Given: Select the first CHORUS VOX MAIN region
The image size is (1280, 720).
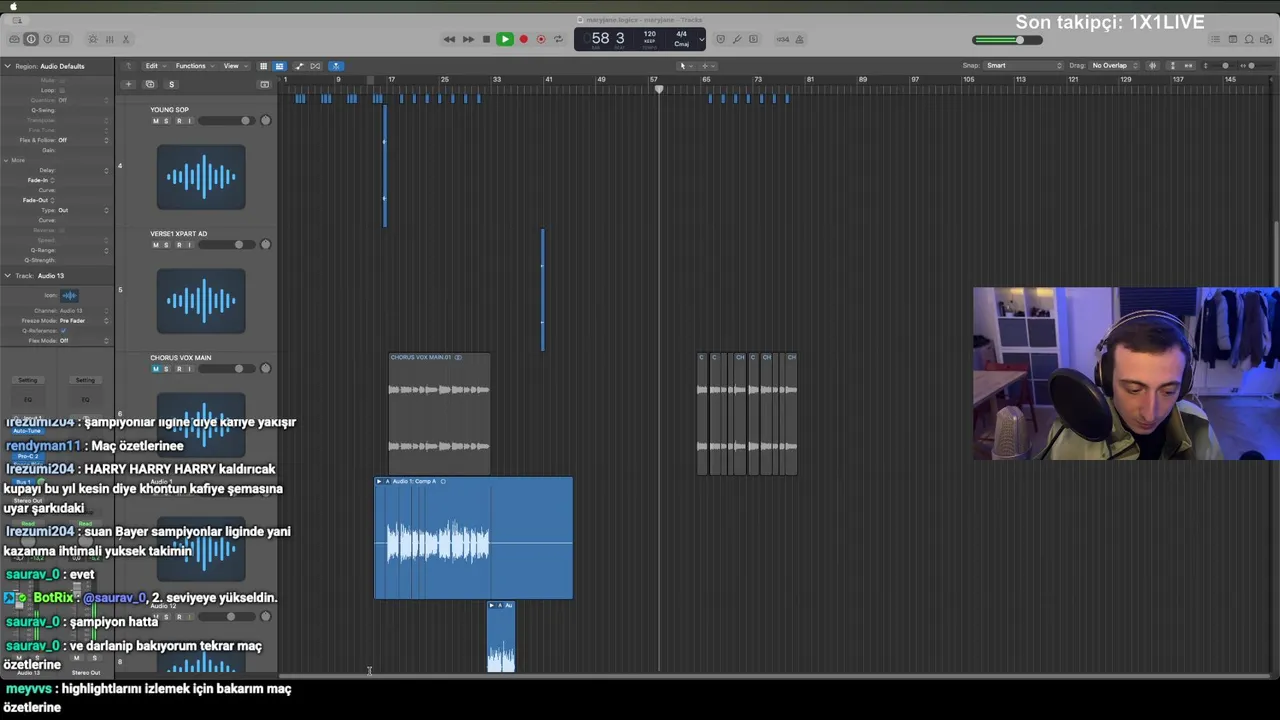Looking at the screenshot, I should pos(439,413).
